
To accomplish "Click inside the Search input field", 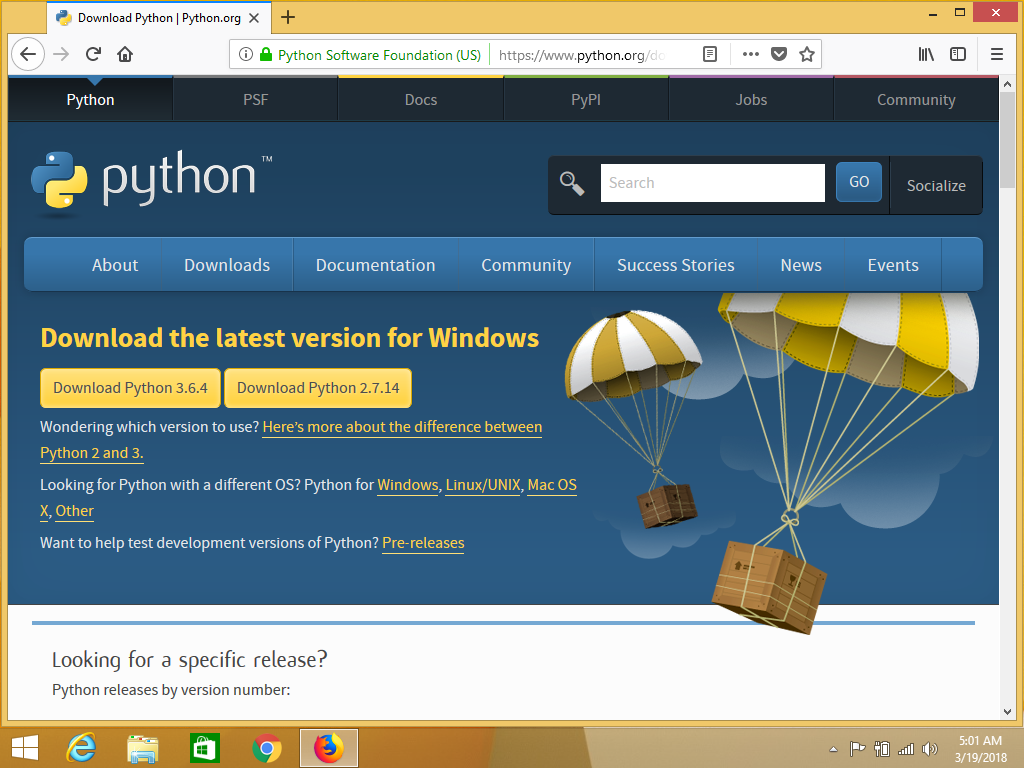I will (712, 182).
